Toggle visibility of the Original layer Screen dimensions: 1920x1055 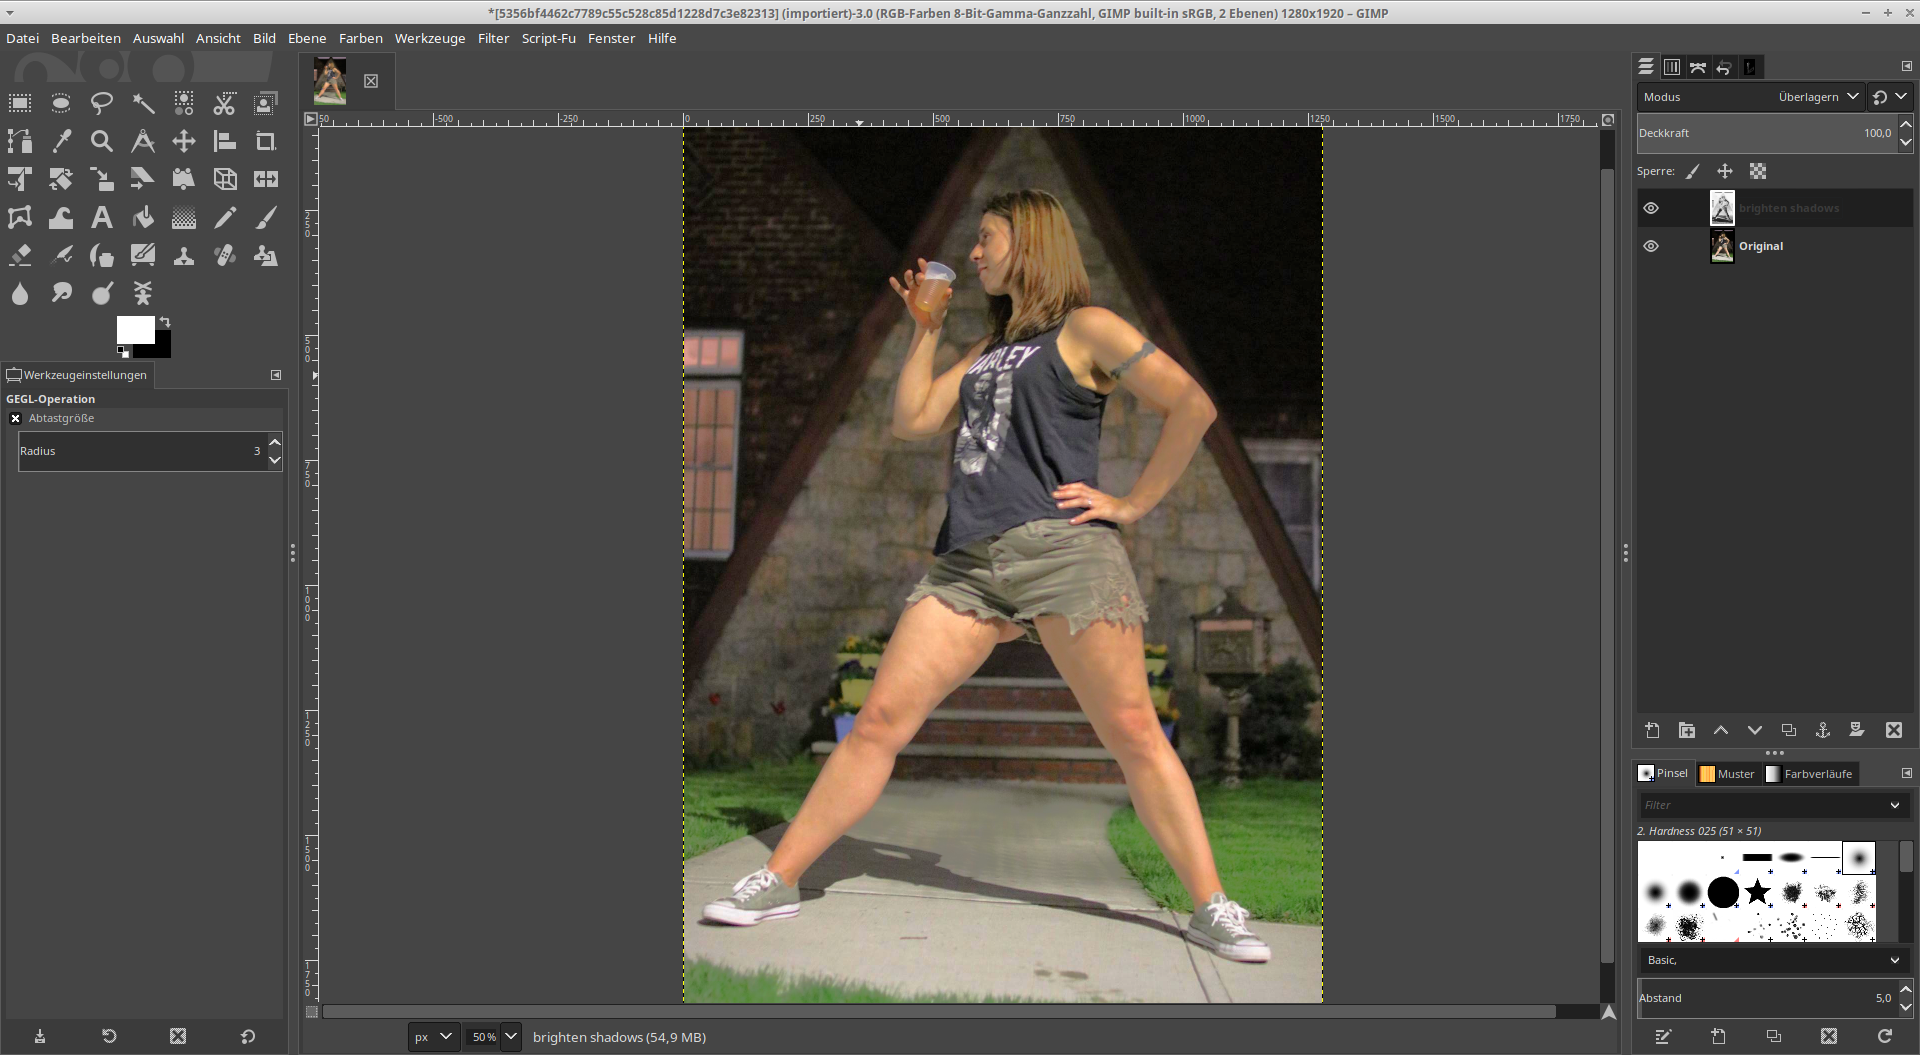(x=1651, y=246)
